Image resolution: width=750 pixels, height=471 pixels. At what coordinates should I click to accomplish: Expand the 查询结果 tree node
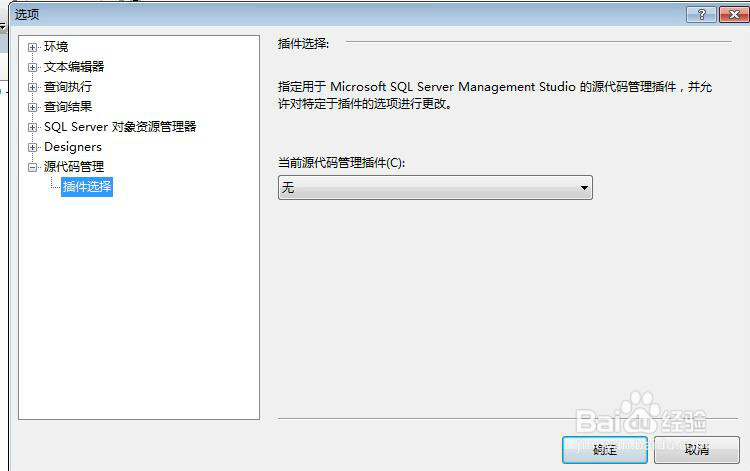[33, 107]
